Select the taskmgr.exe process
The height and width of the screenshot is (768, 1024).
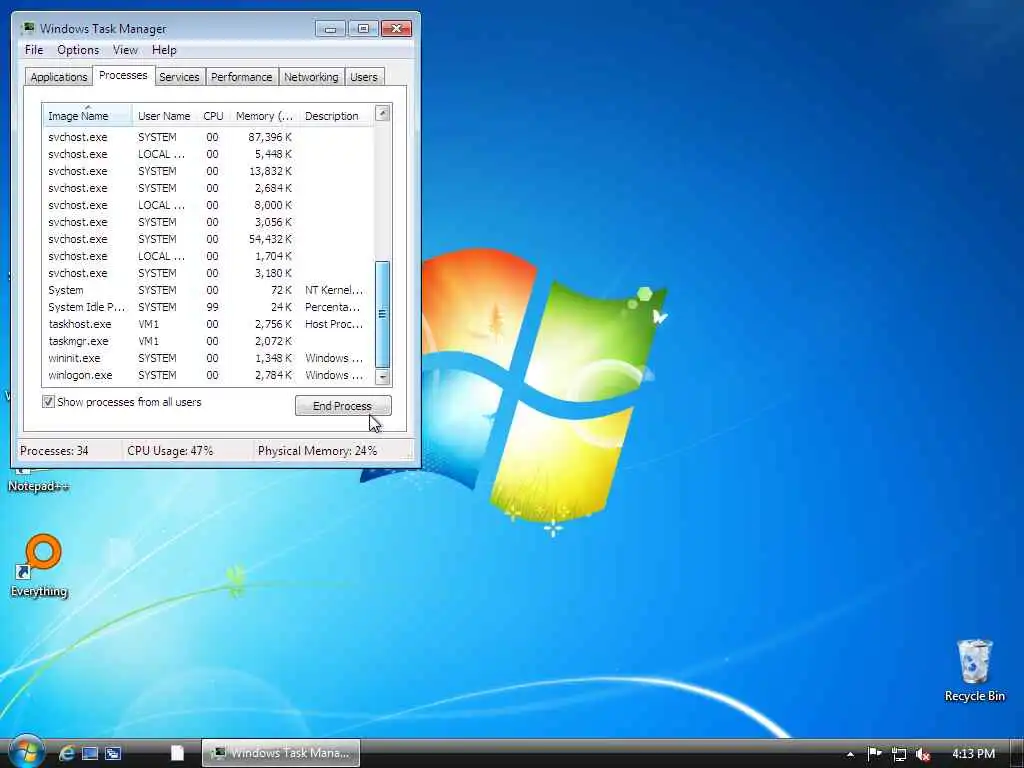click(x=209, y=341)
